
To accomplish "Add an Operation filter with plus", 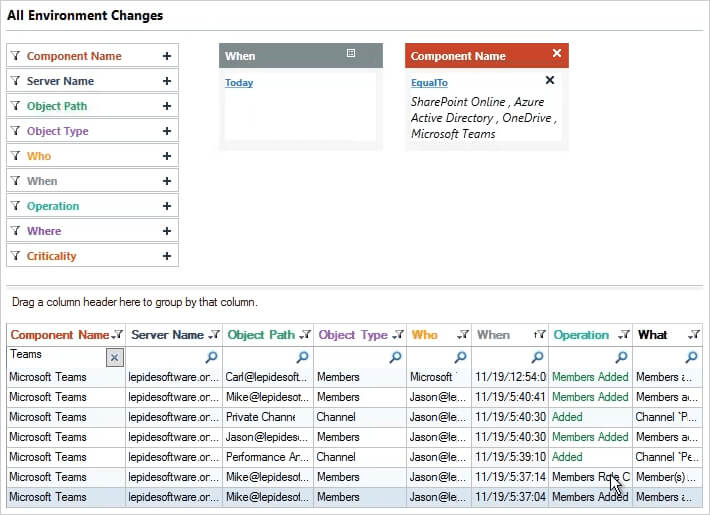I will [167, 206].
